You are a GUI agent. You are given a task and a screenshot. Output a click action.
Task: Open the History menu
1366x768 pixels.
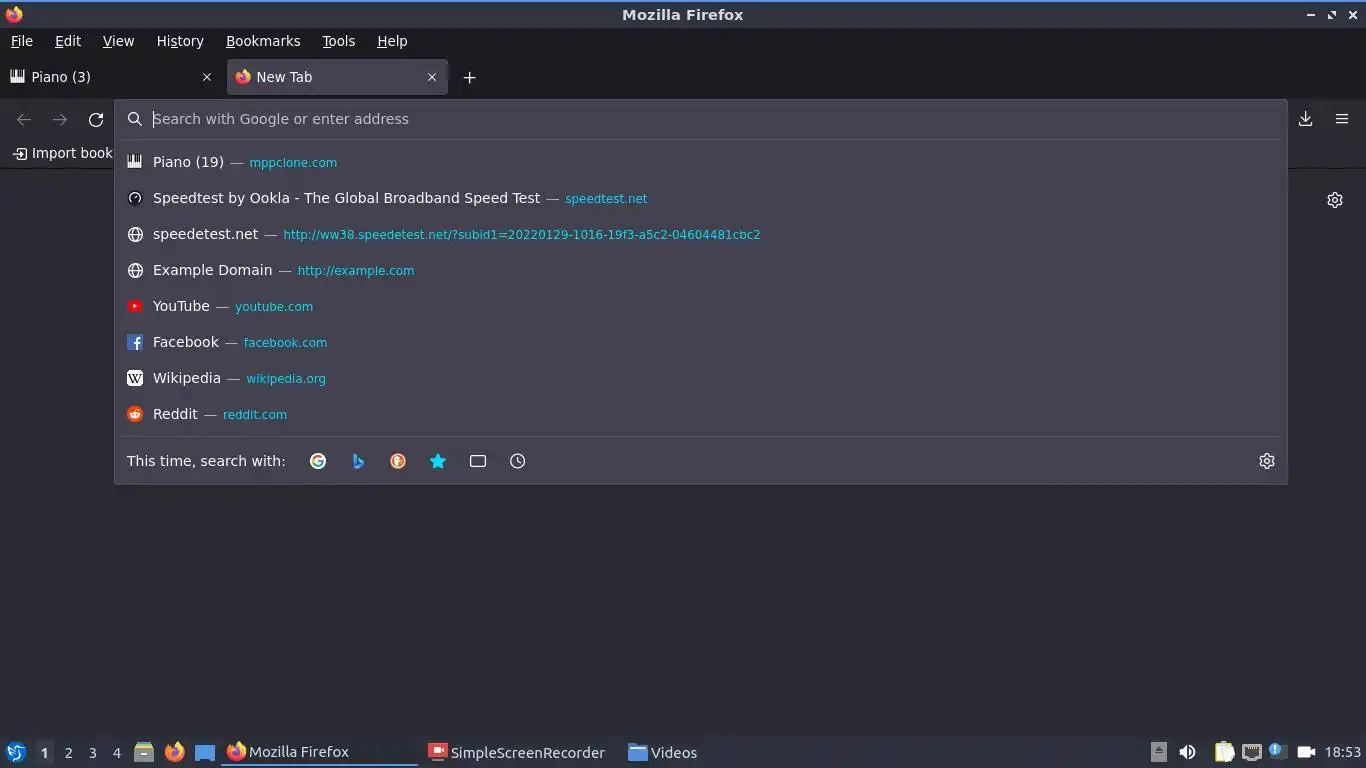(x=180, y=41)
